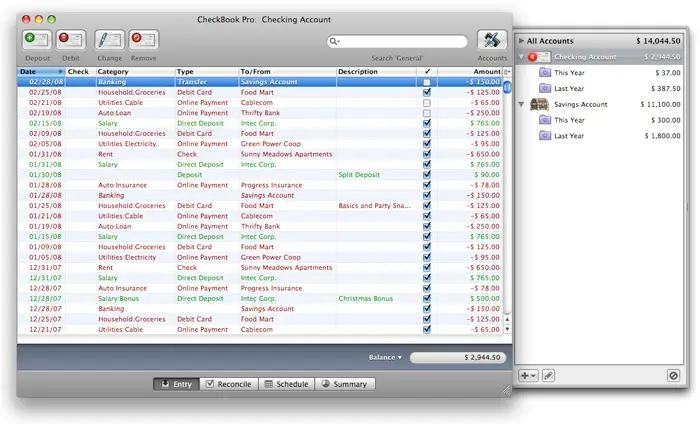
Task: Click the This Year folder icon under Savings
Action: (x=545, y=120)
